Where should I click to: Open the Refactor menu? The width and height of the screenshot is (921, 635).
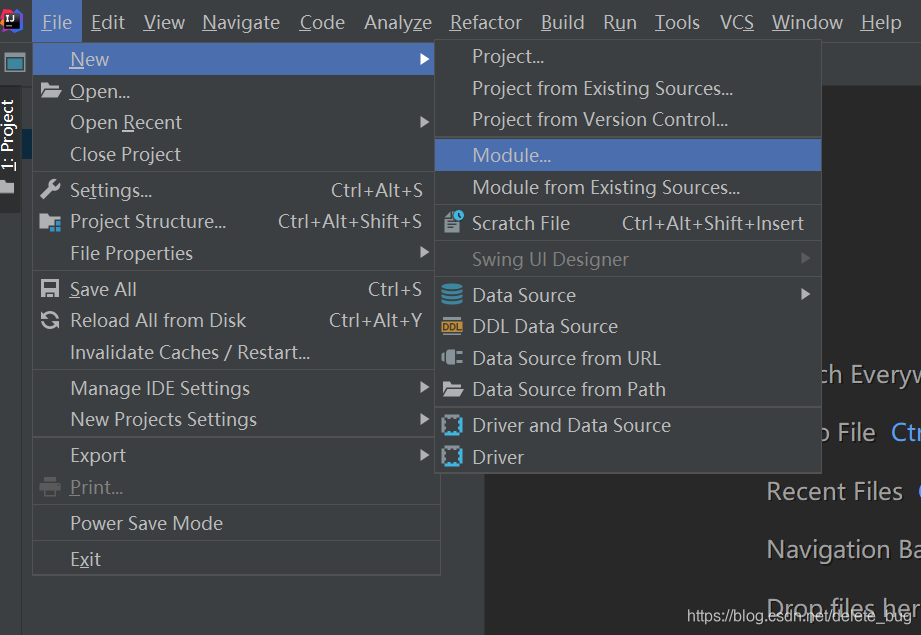click(485, 22)
